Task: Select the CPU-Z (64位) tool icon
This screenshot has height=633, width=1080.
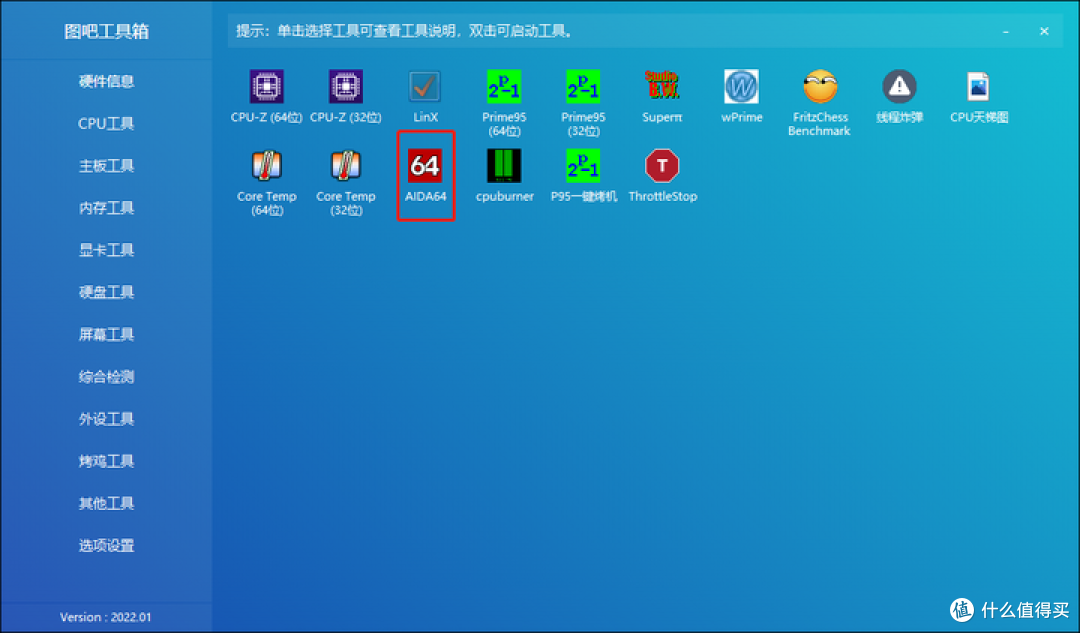Action: coord(267,87)
